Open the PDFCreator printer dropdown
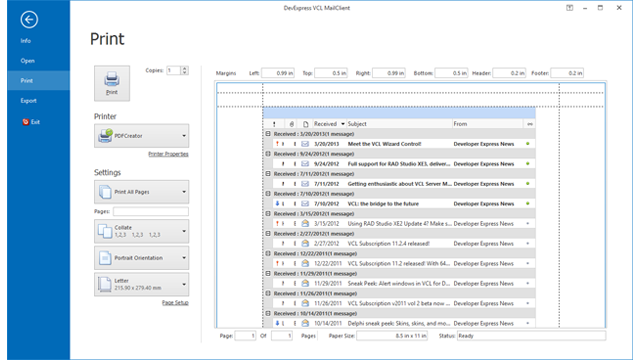This screenshot has height=360, width=640. coord(142,136)
